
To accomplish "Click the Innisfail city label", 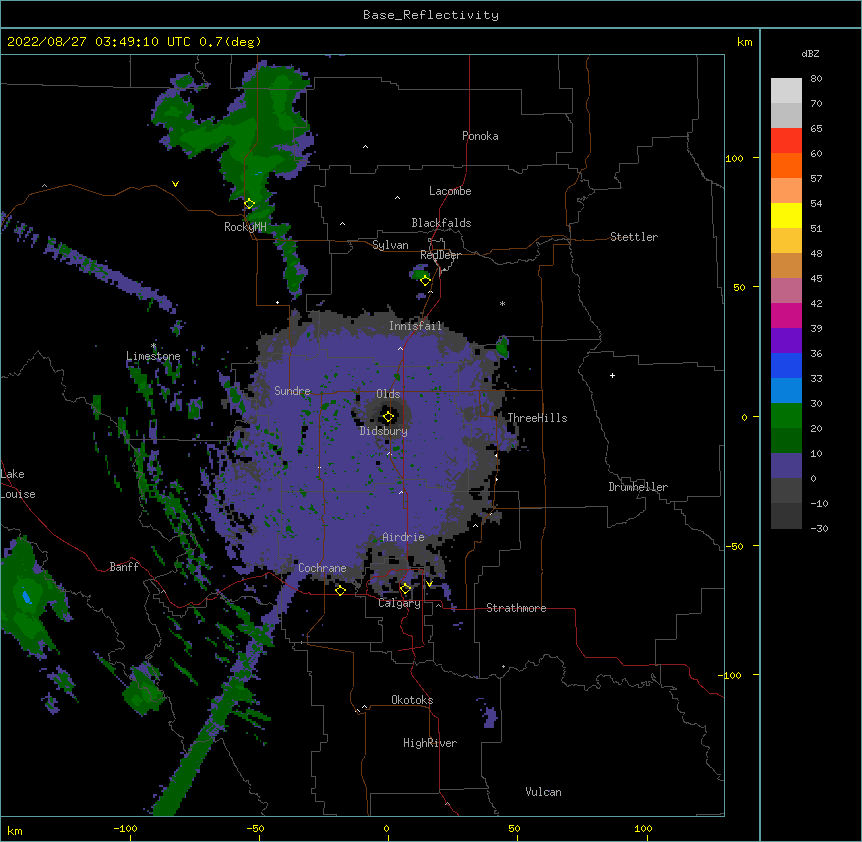I will click(x=415, y=326).
